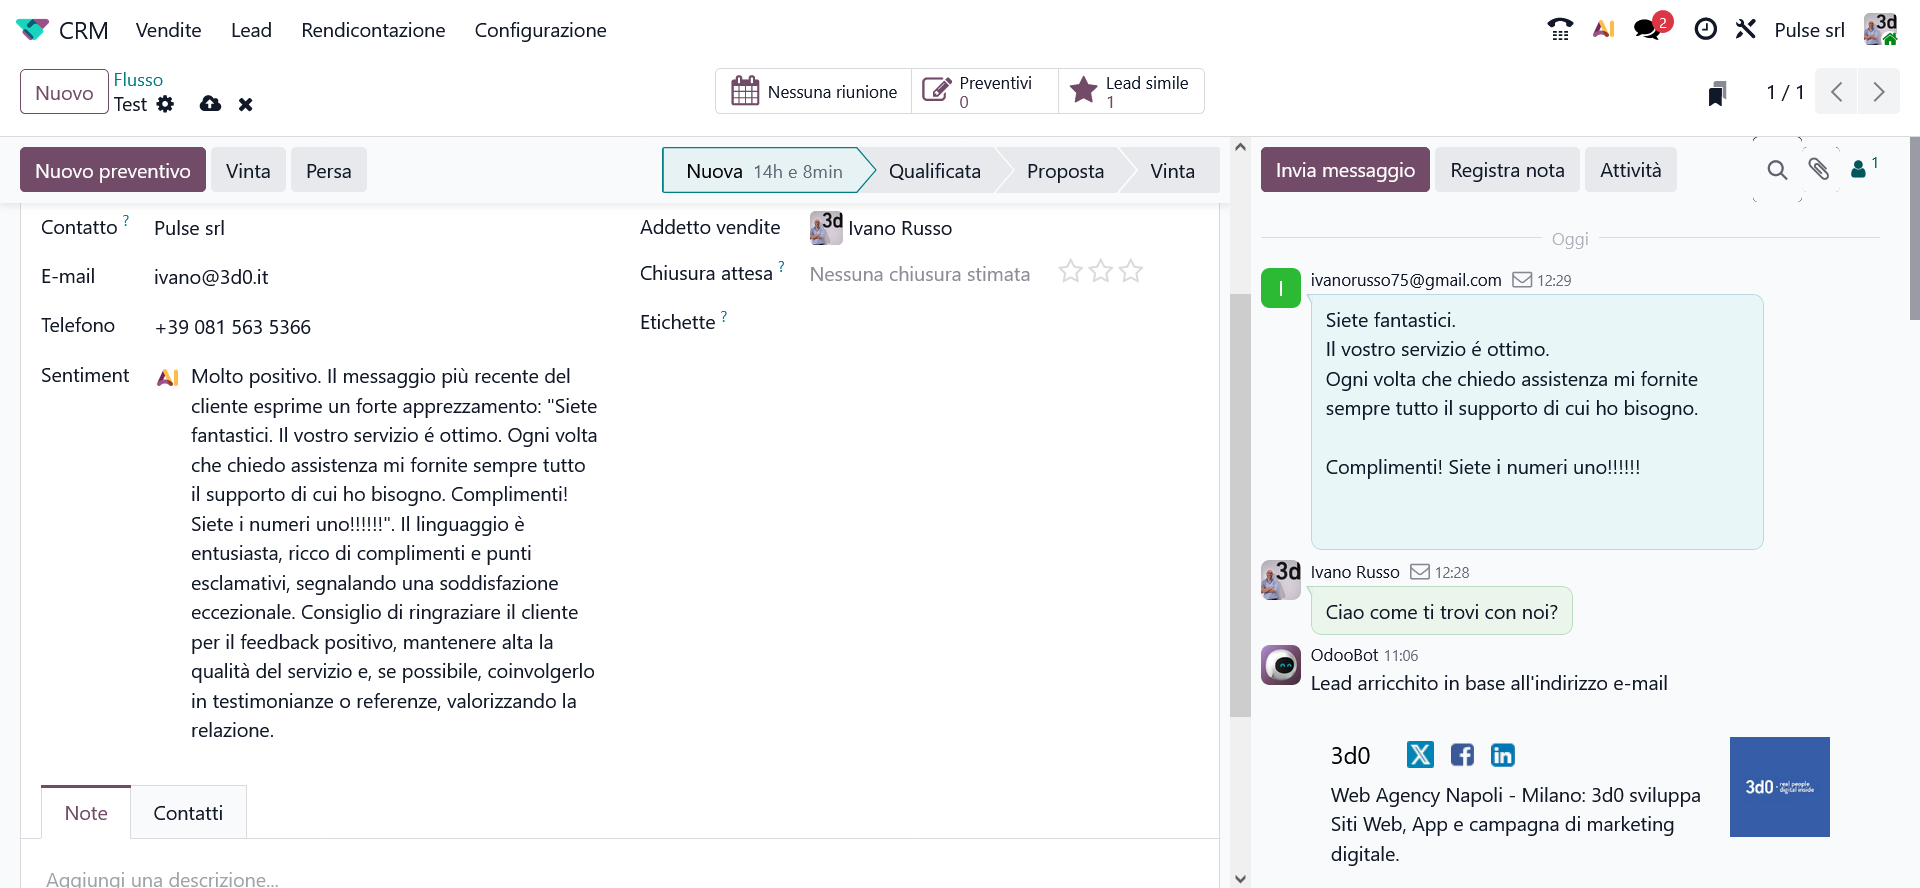The height and width of the screenshot is (888, 1920).
Task: Open 3d0 Facebook profile icon
Action: point(1462,755)
